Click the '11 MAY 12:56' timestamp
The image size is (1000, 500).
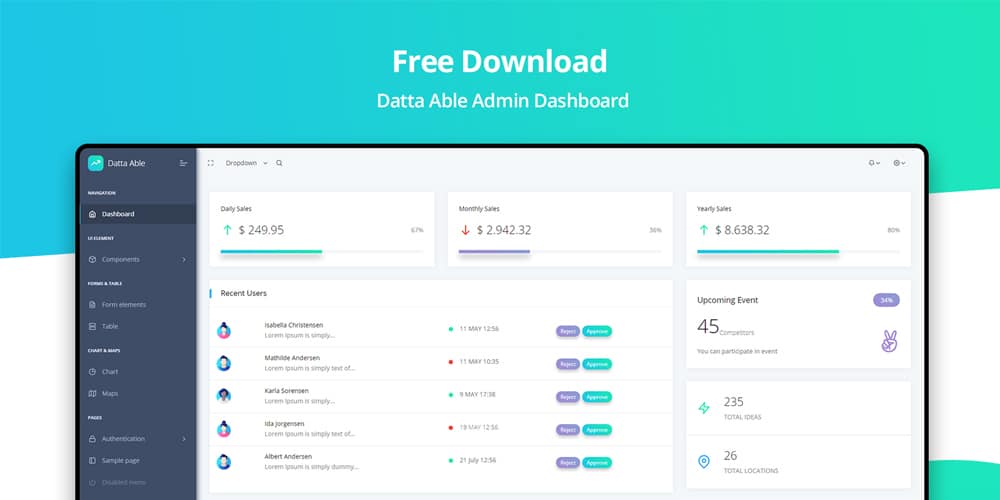tap(479, 329)
